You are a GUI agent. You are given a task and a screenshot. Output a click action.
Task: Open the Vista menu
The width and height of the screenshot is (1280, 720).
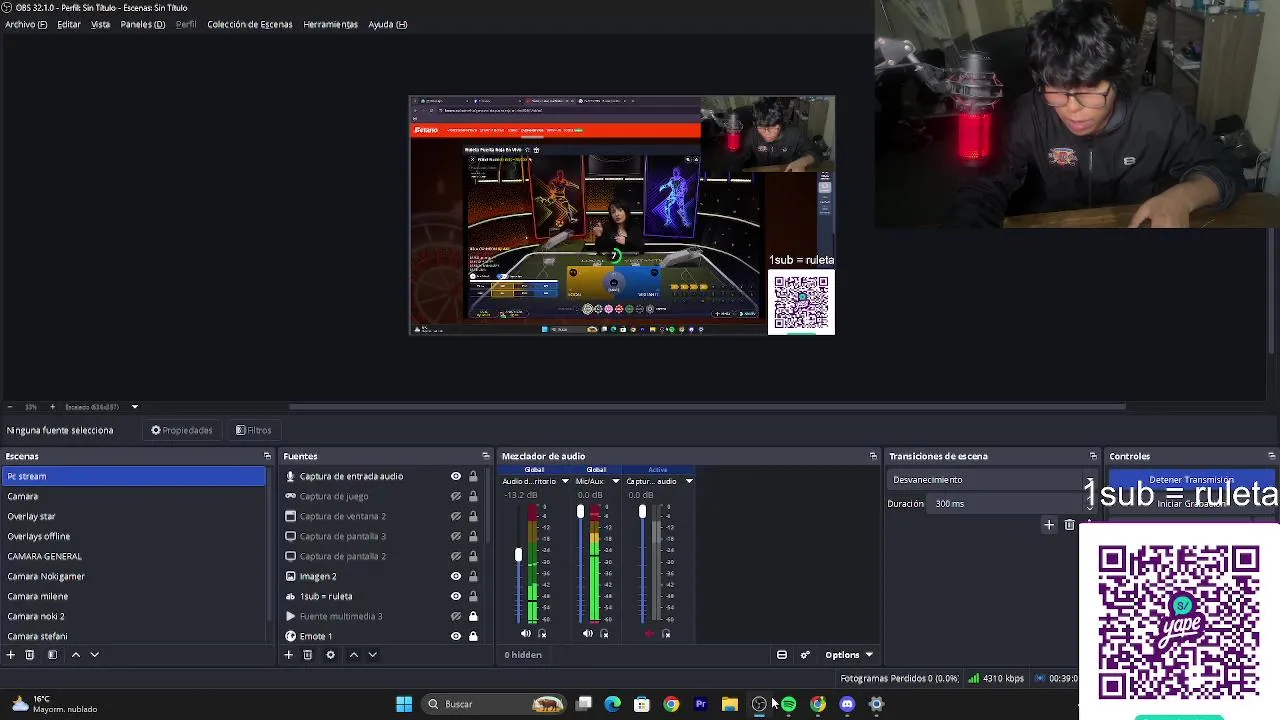tap(101, 24)
